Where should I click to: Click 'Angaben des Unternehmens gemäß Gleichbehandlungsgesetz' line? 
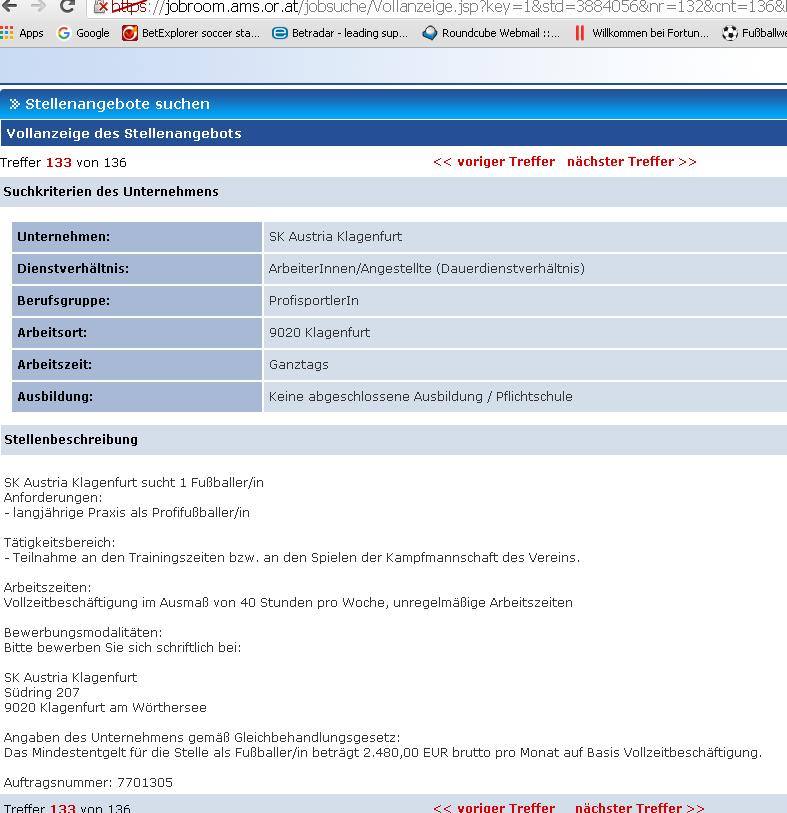tap(202, 738)
